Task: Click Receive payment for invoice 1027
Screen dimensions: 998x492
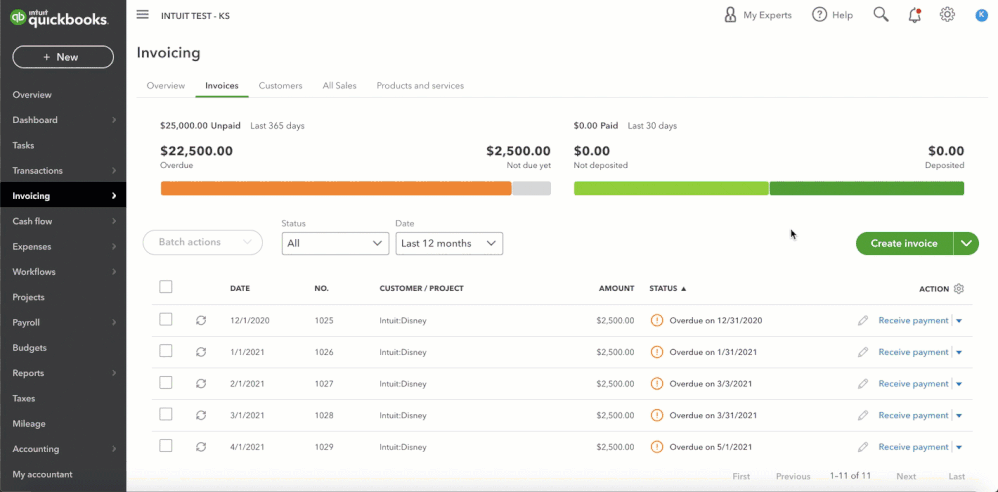Action: click(x=913, y=384)
